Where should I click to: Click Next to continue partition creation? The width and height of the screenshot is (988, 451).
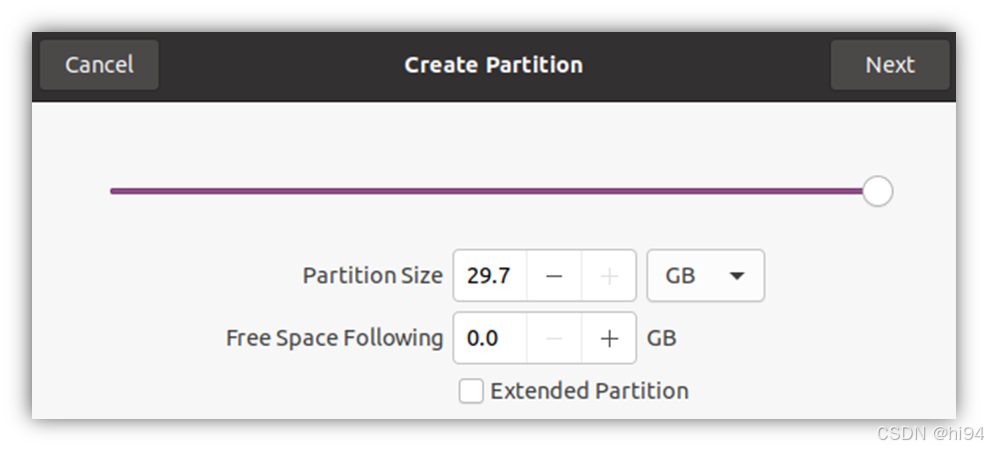[890, 65]
